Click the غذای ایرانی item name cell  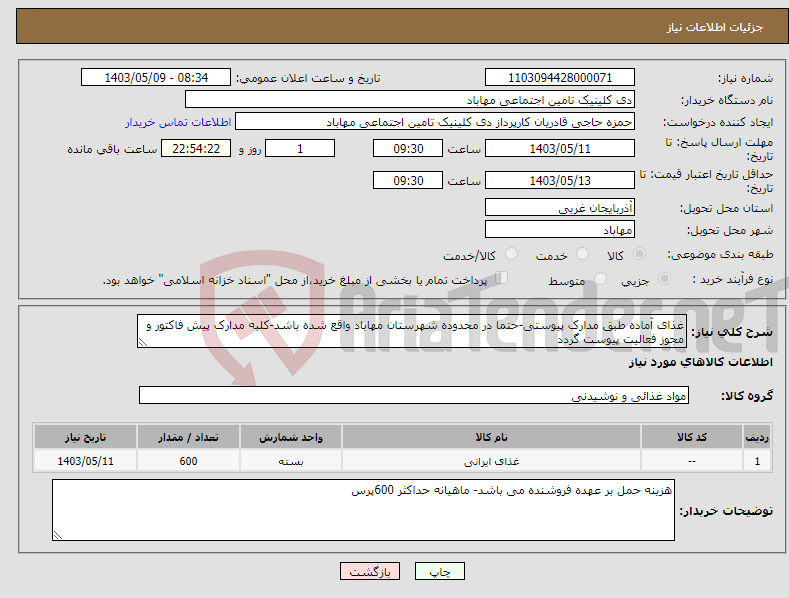click(491, 461)
